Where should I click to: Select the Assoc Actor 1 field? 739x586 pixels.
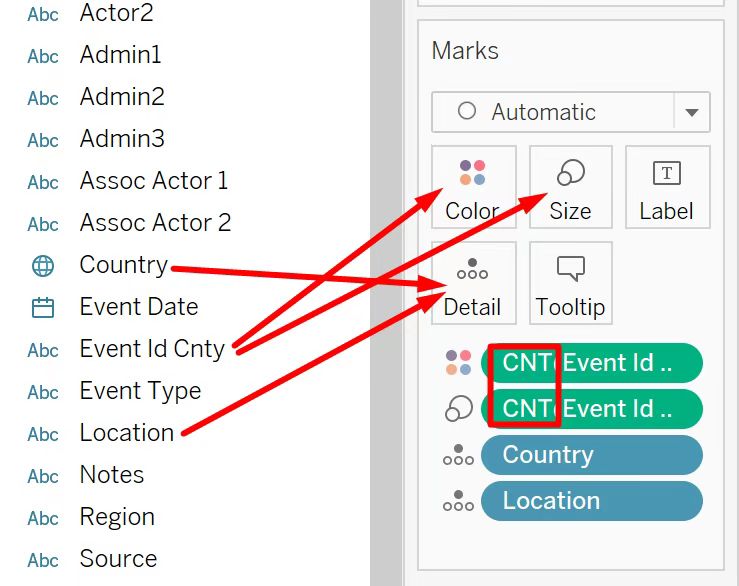click(x=154, y=181)
